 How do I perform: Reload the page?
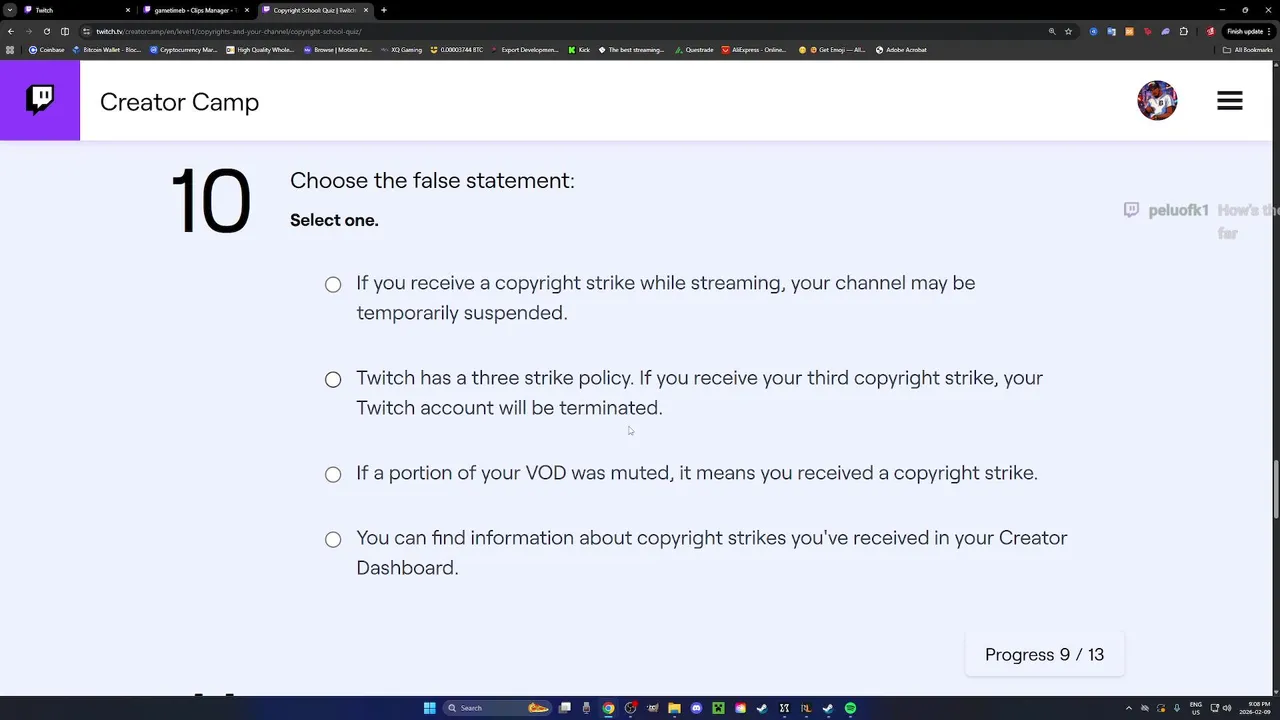coord(46,31)
